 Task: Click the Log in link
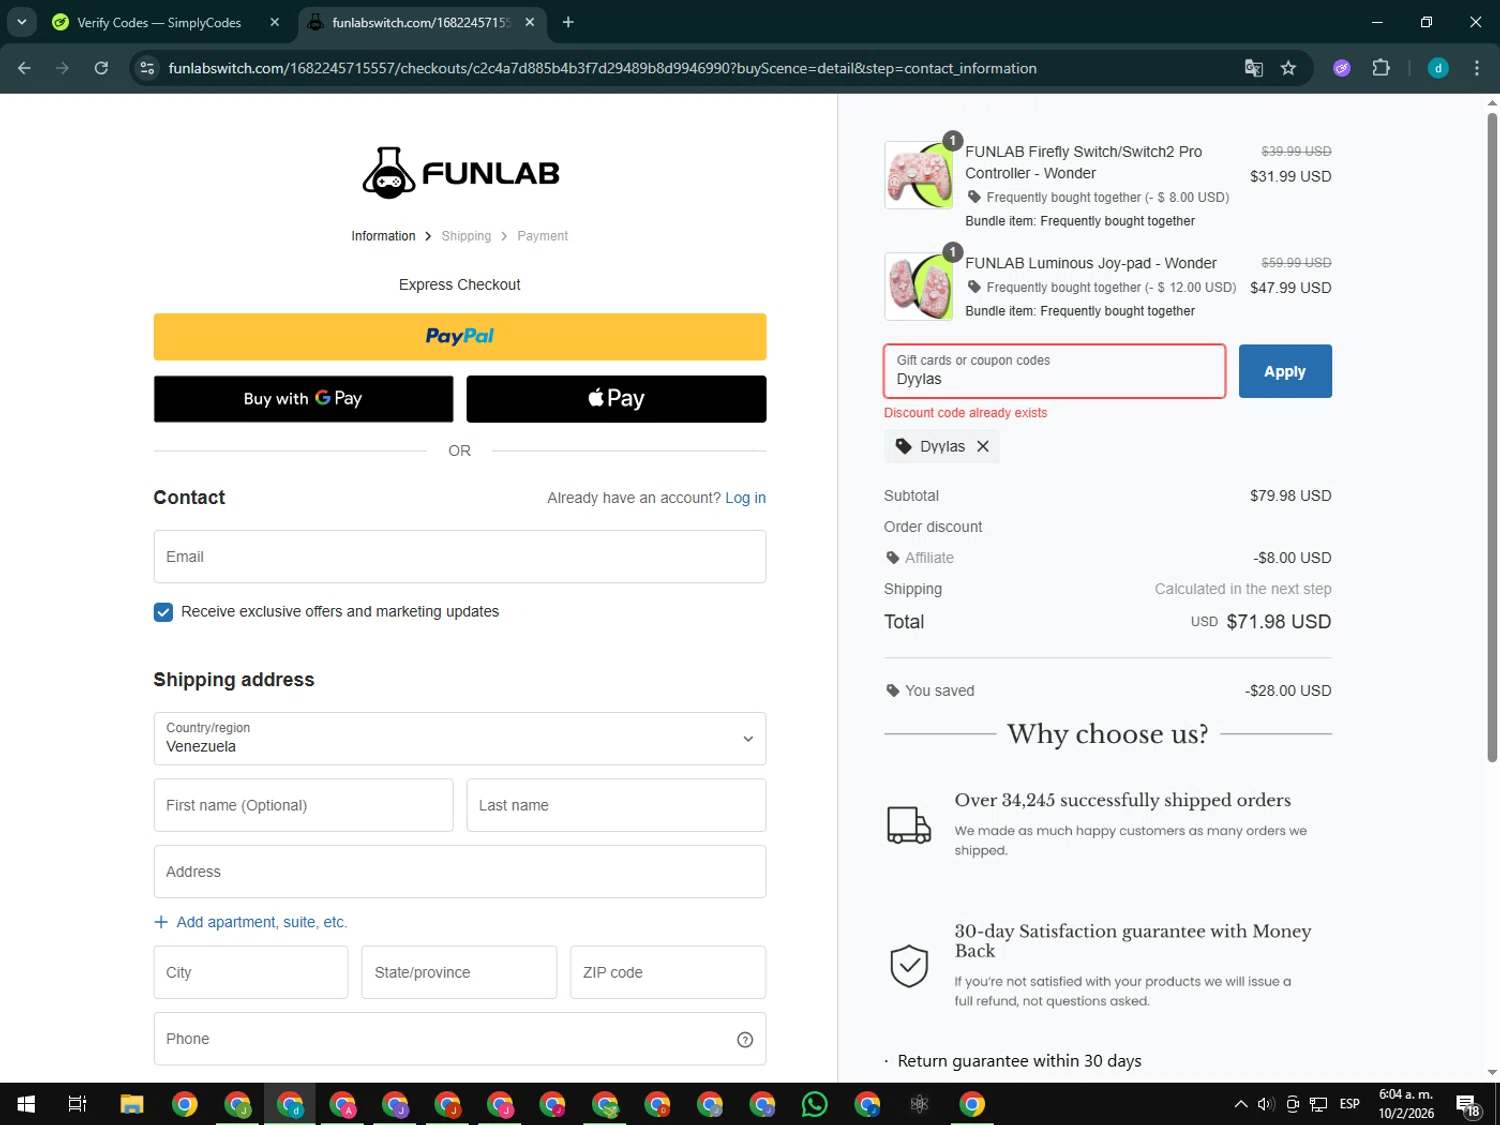745,498
